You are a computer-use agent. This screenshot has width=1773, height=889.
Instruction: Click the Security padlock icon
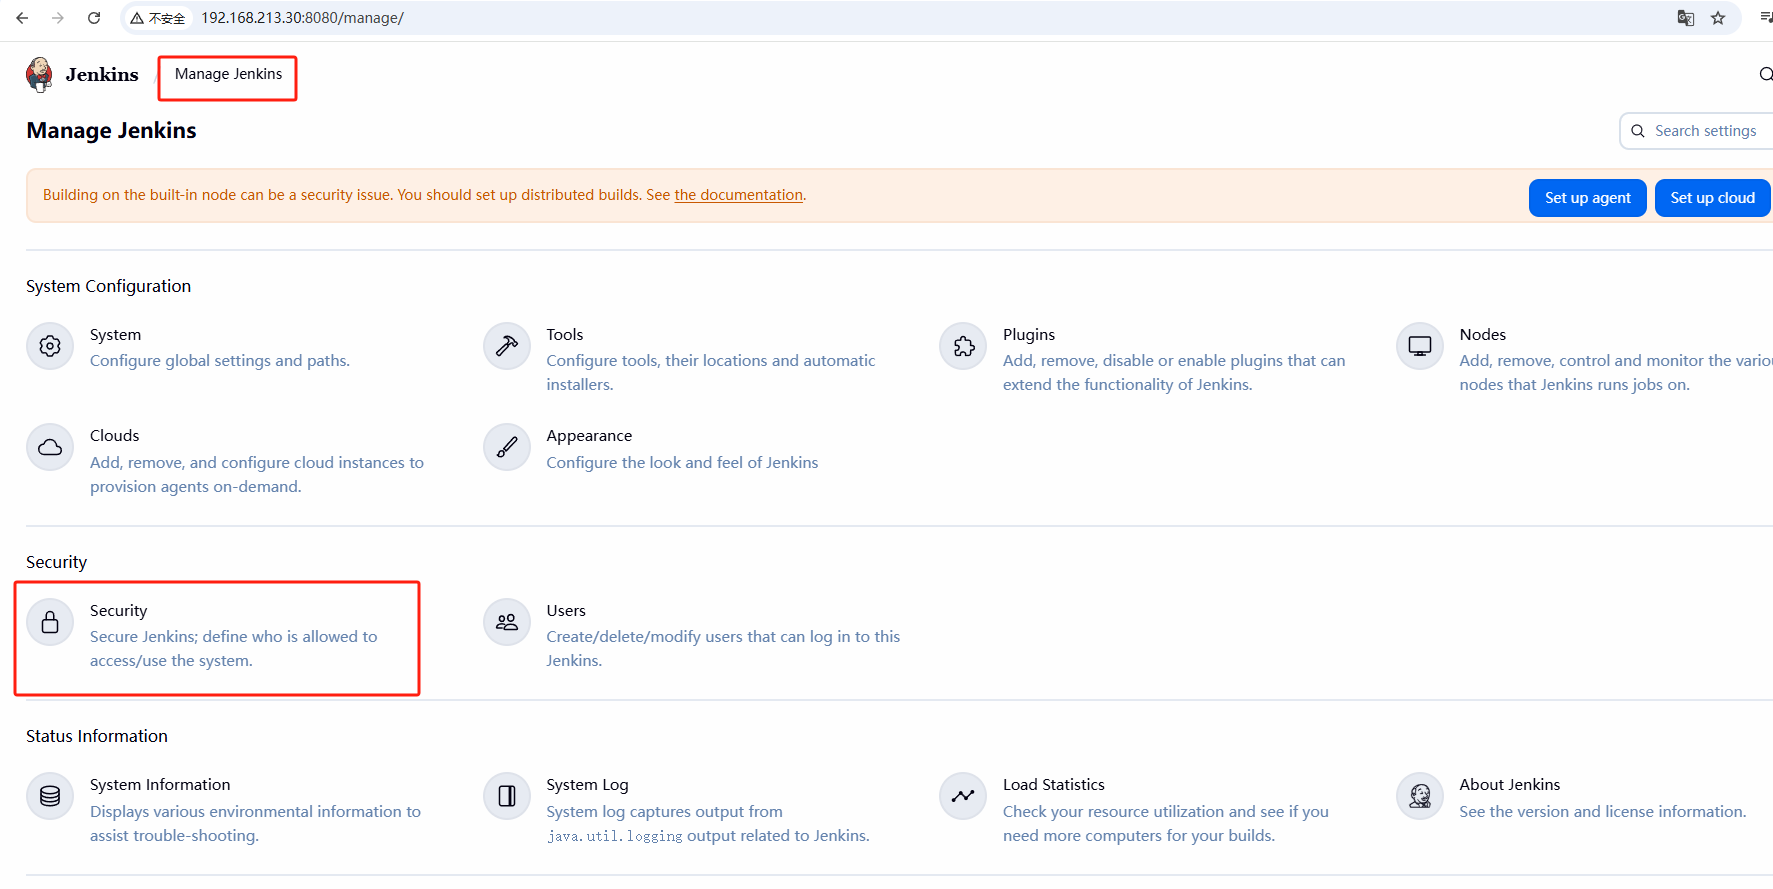50,622
